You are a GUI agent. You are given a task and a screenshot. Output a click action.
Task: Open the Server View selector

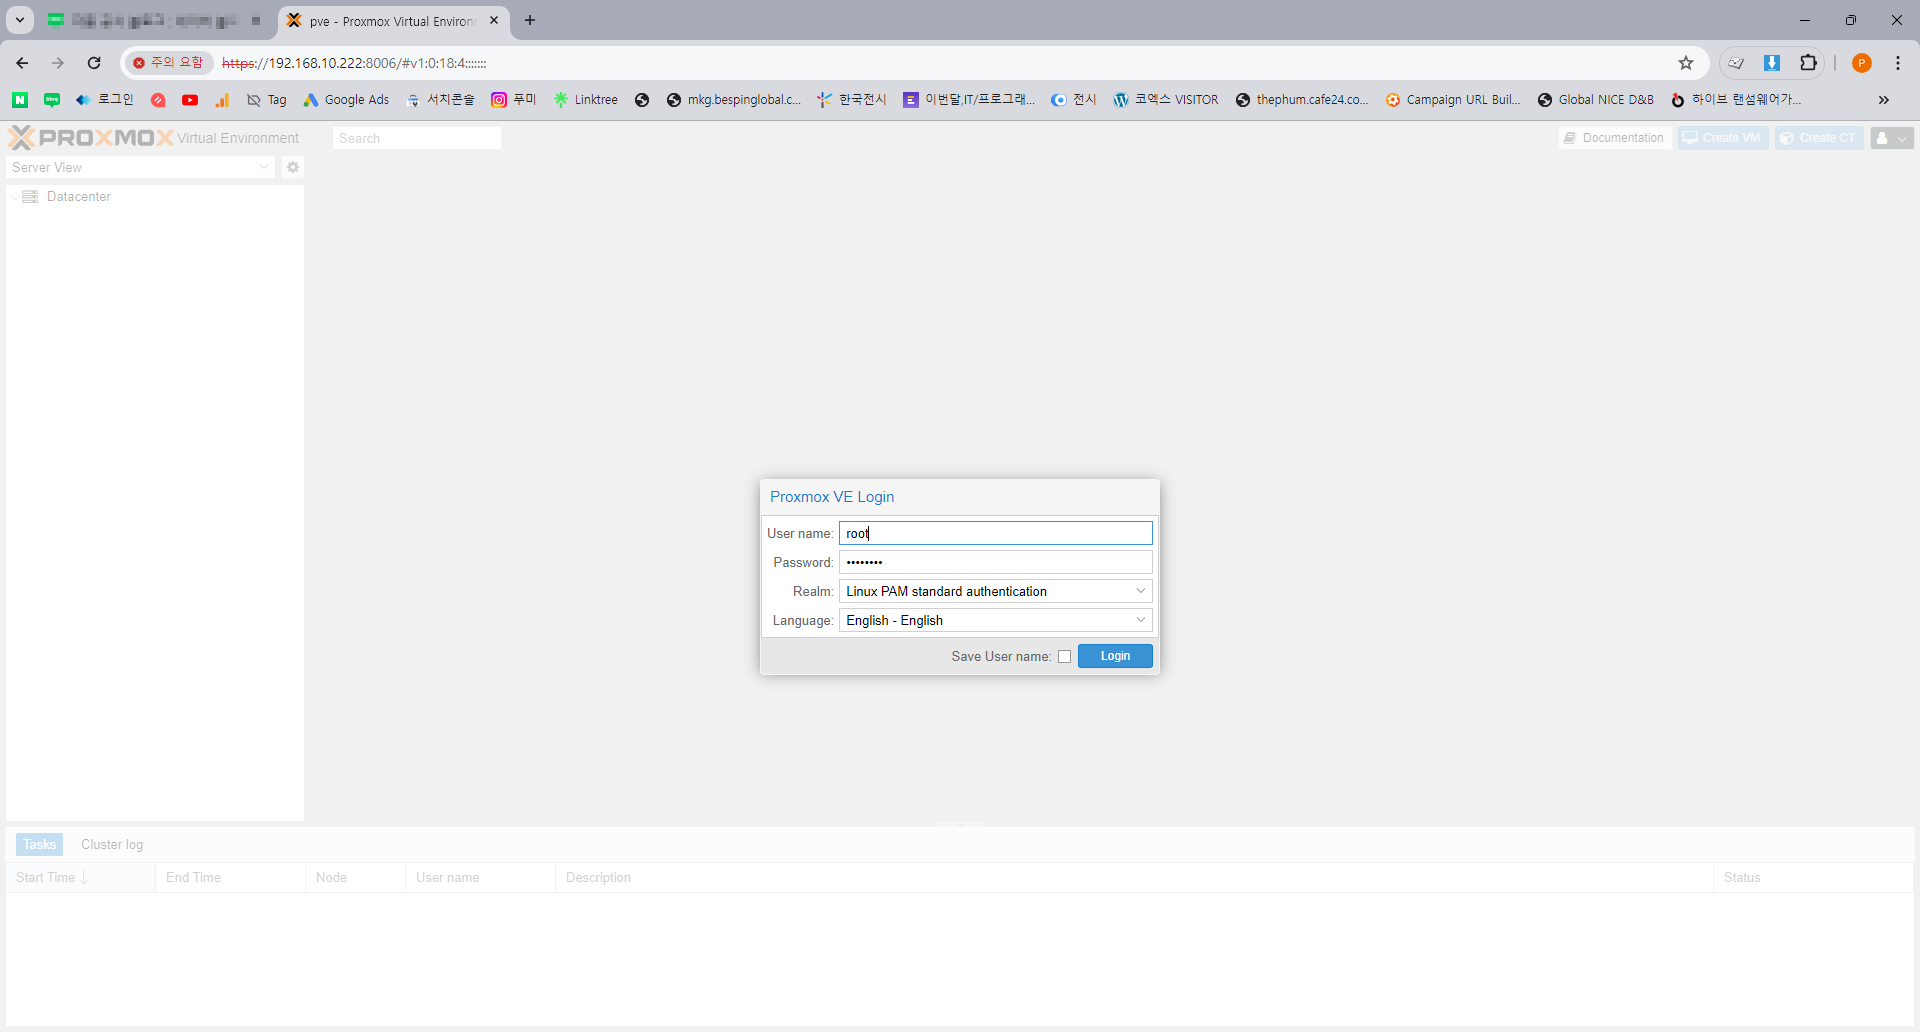[141, 167]
